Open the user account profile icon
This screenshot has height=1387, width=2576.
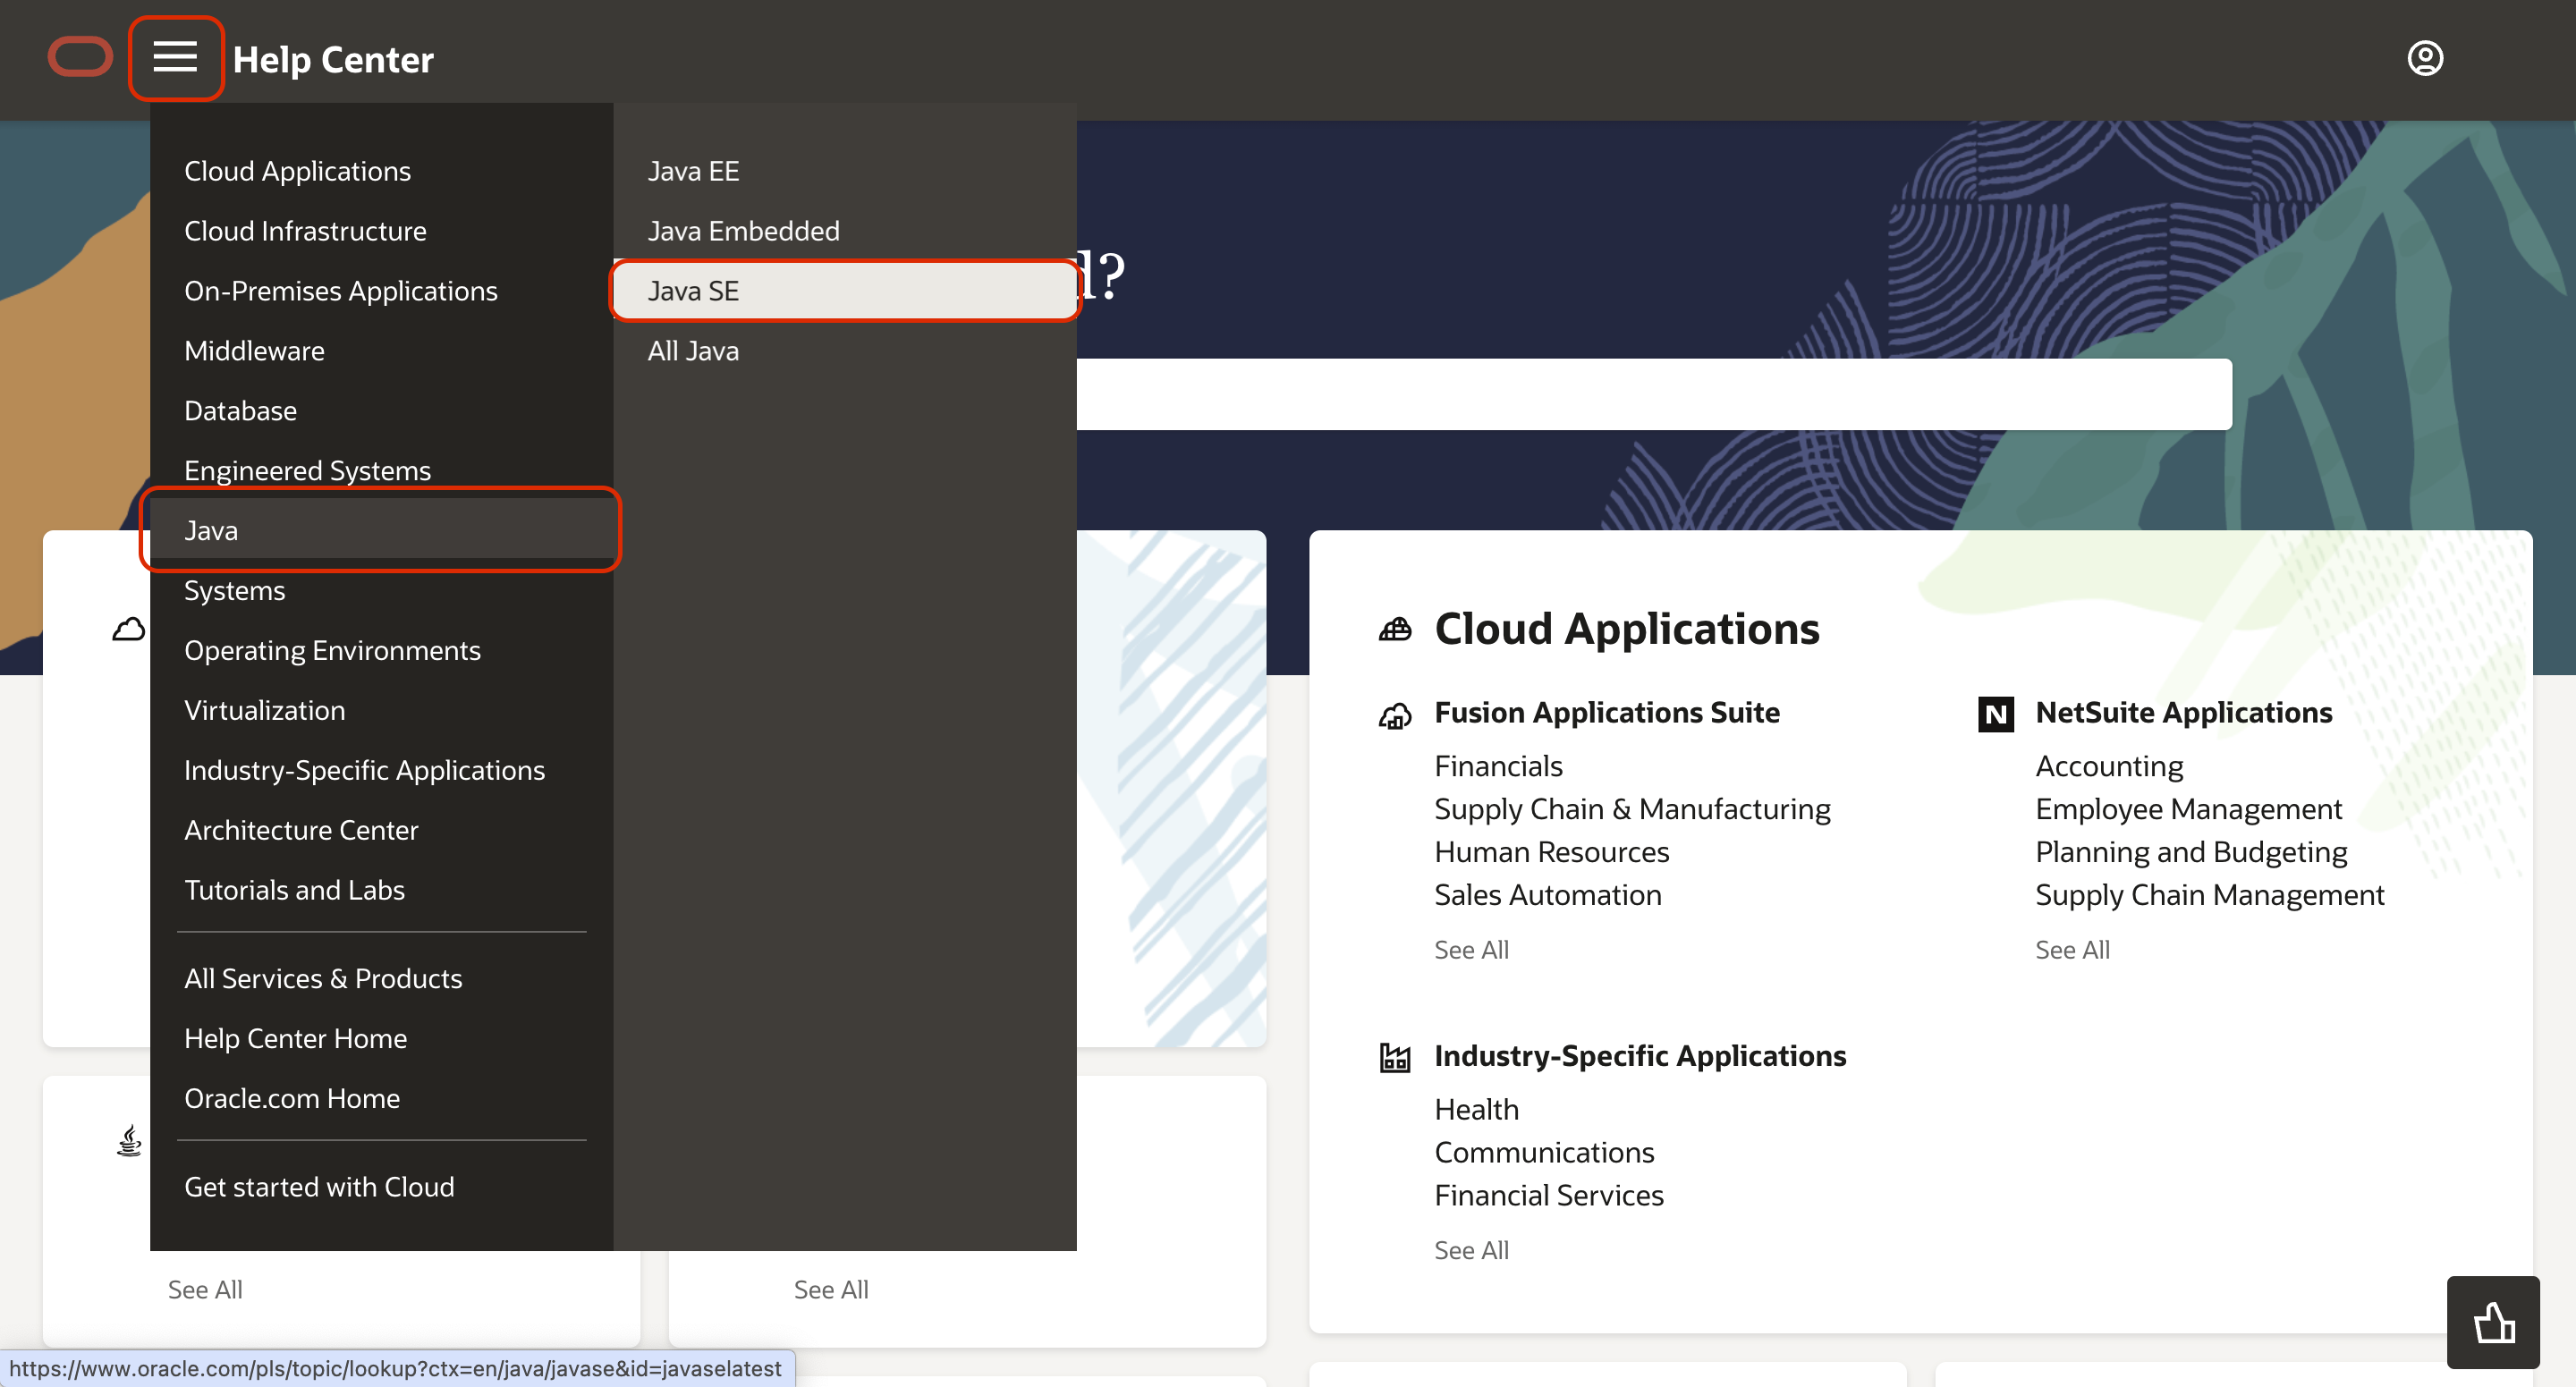click(2424, 58)
